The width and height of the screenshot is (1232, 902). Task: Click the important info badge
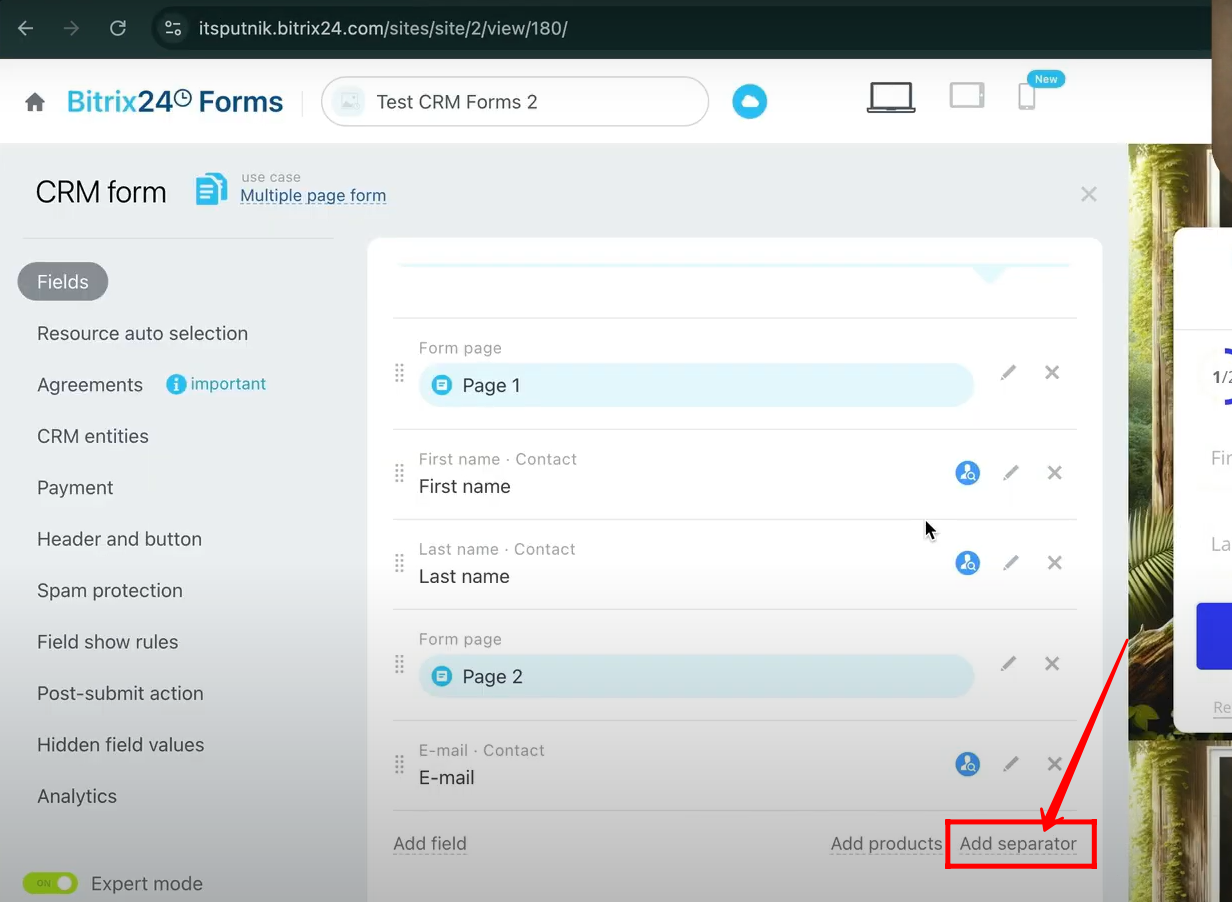[x=217, y=384]
